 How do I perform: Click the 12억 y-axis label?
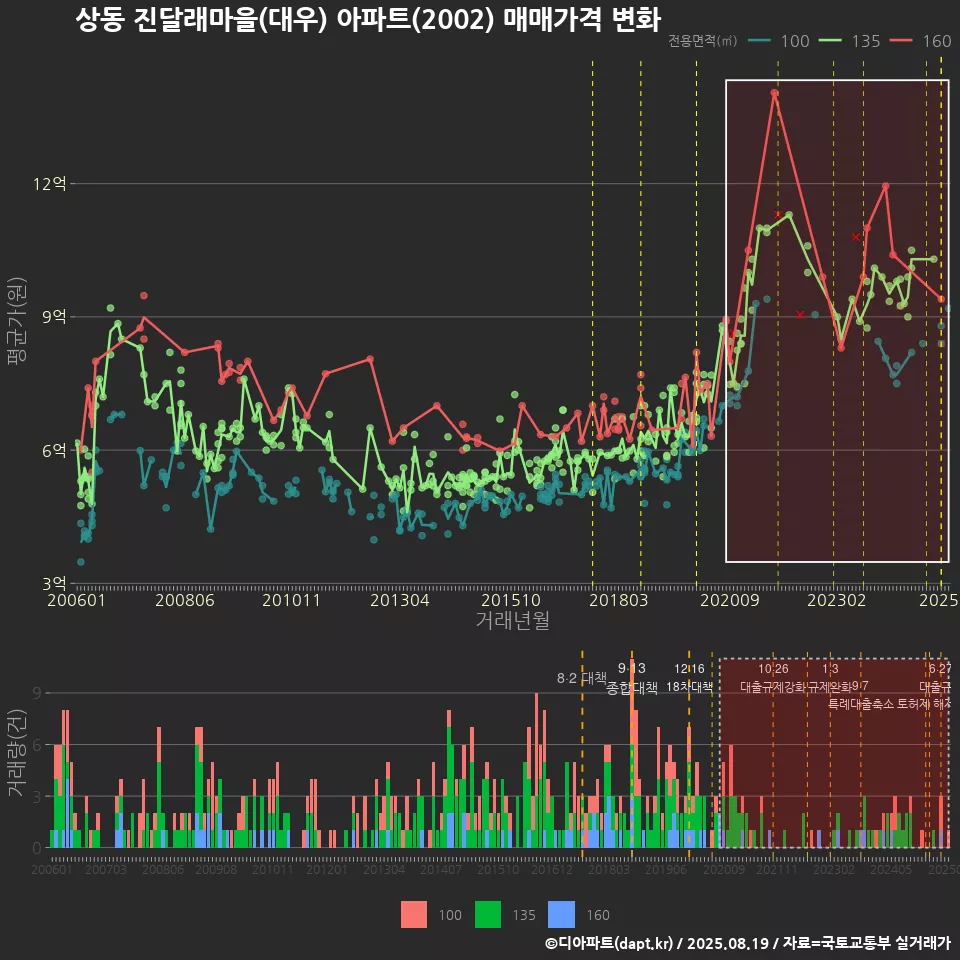pyautogui.click(x=50, y=184)
